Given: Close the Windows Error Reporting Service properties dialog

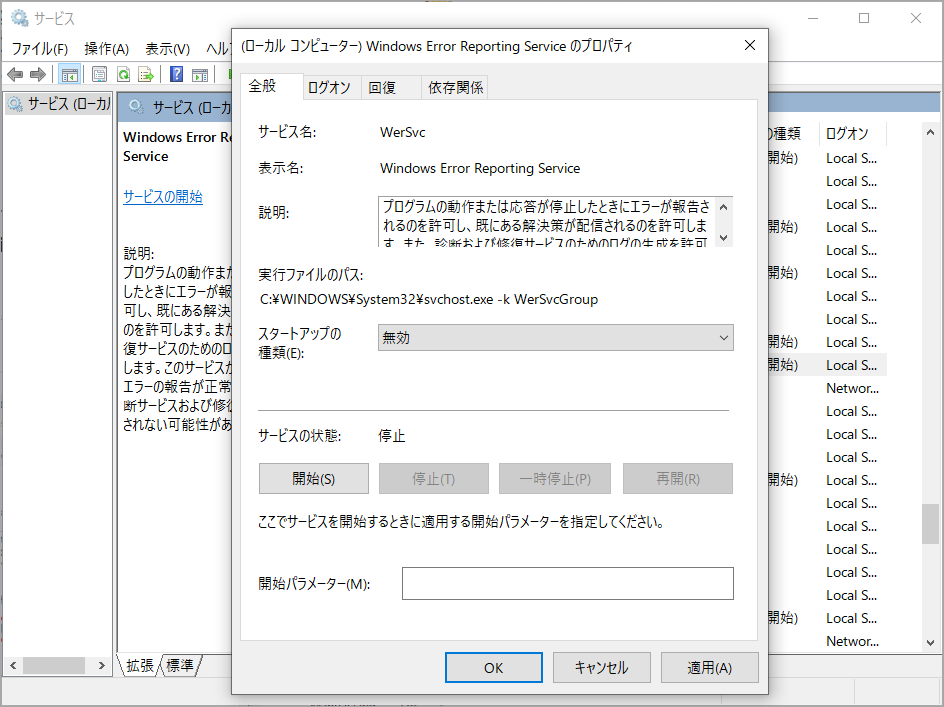Looking at the screenshot, I should click(x=750, y=45).
